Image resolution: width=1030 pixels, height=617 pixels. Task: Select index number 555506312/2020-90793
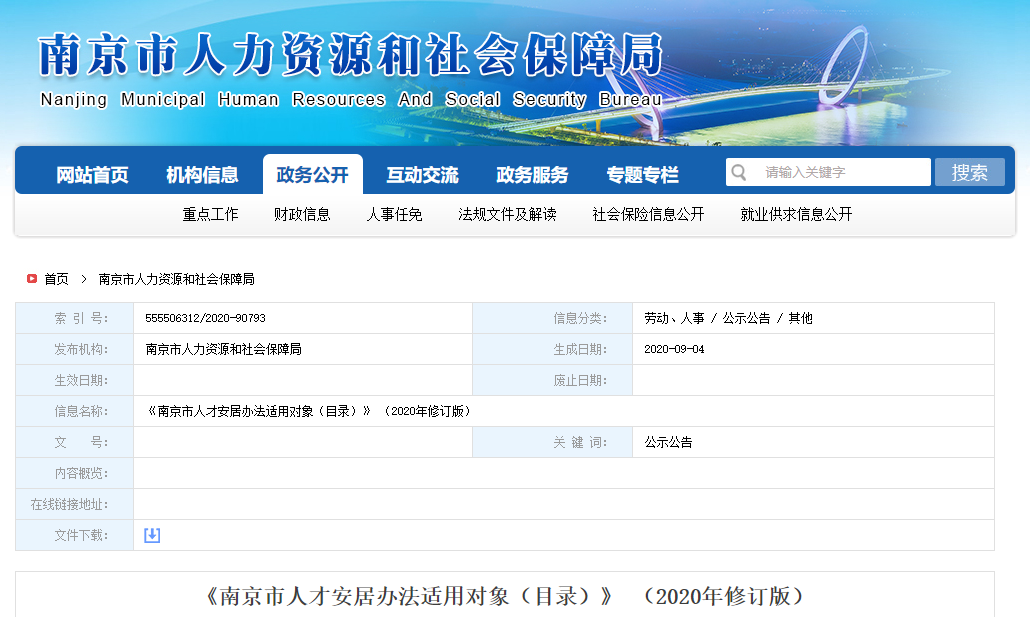click(x=206, y=318)
